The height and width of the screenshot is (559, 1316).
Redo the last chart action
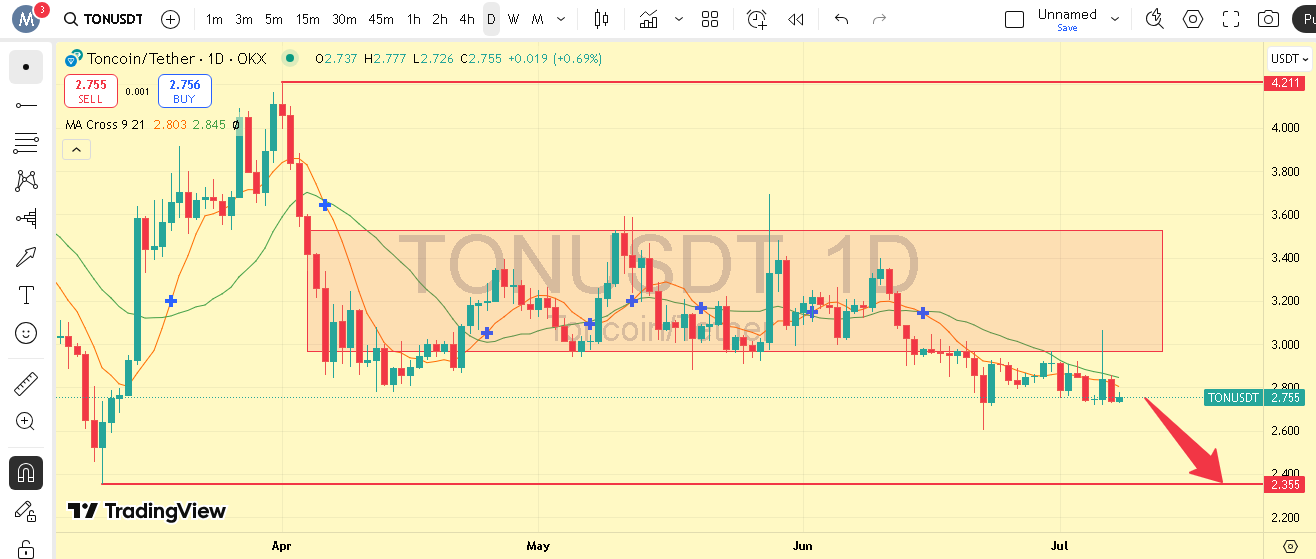click(x=879, y=19)
